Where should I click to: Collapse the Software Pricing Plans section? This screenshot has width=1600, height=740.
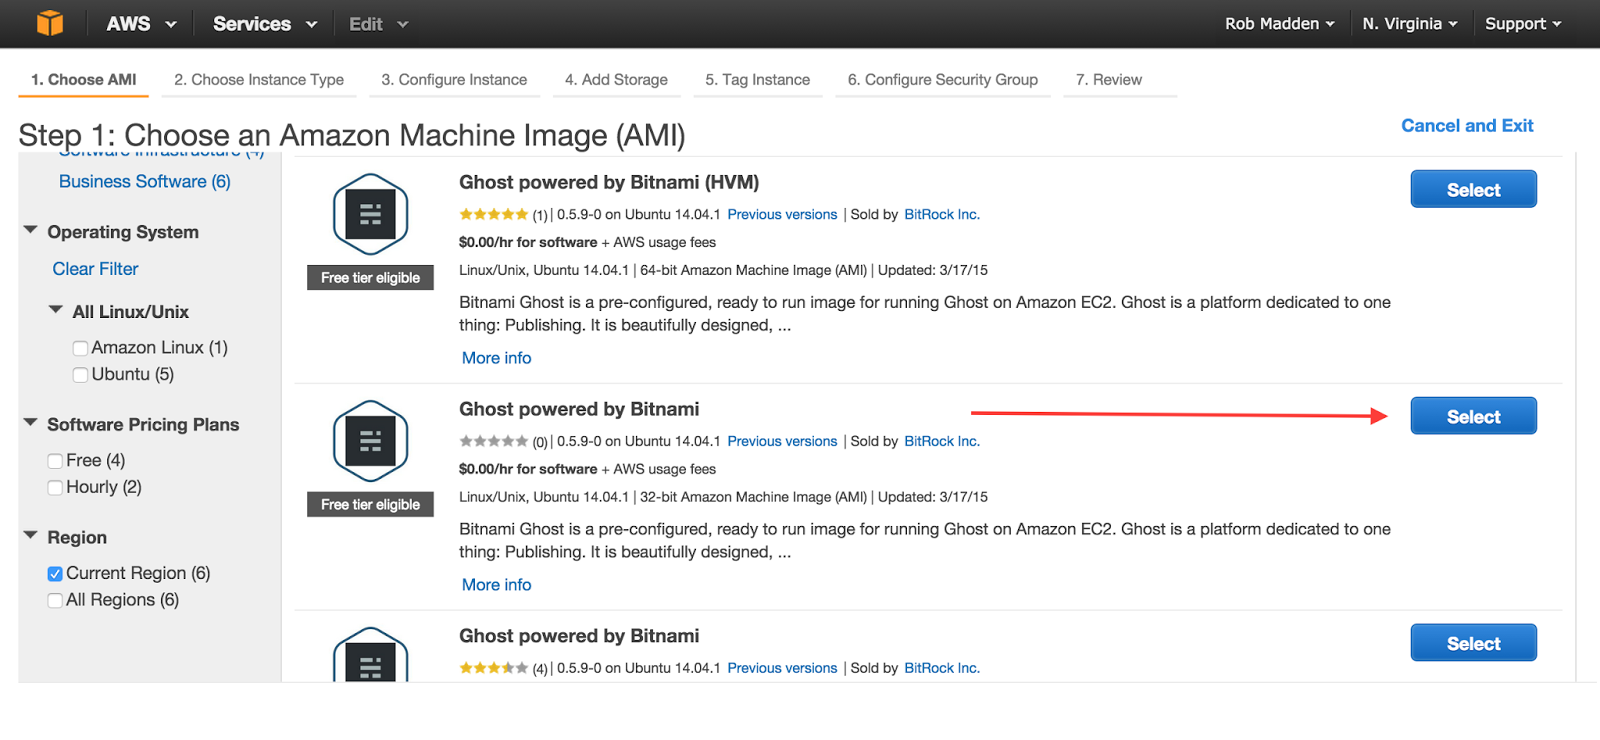[x=31, y=424]
